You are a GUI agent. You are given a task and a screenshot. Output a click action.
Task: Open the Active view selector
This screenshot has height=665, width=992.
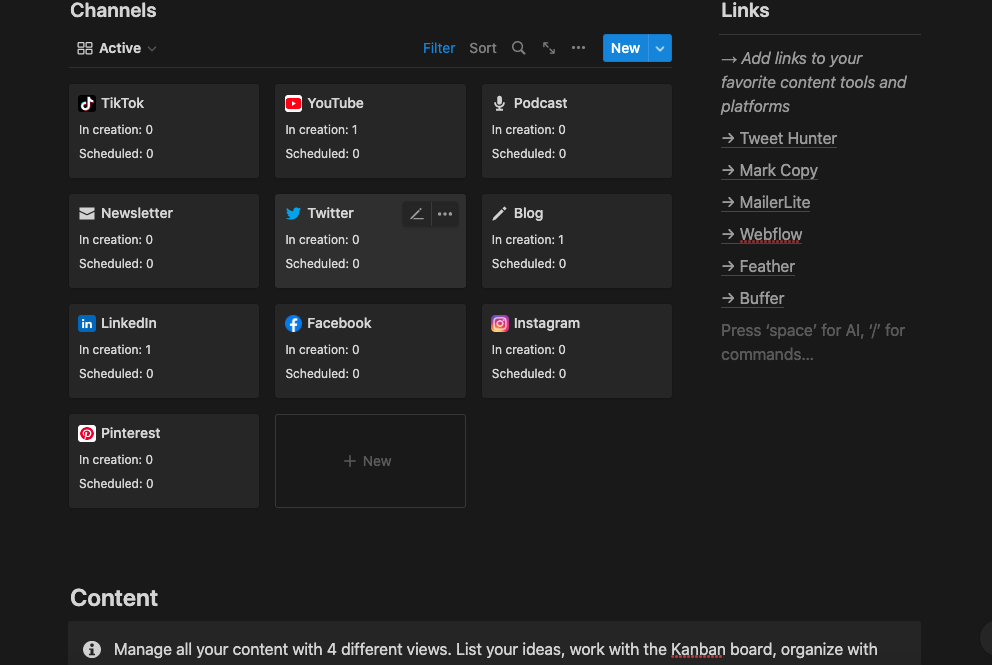tap(116, 47)
